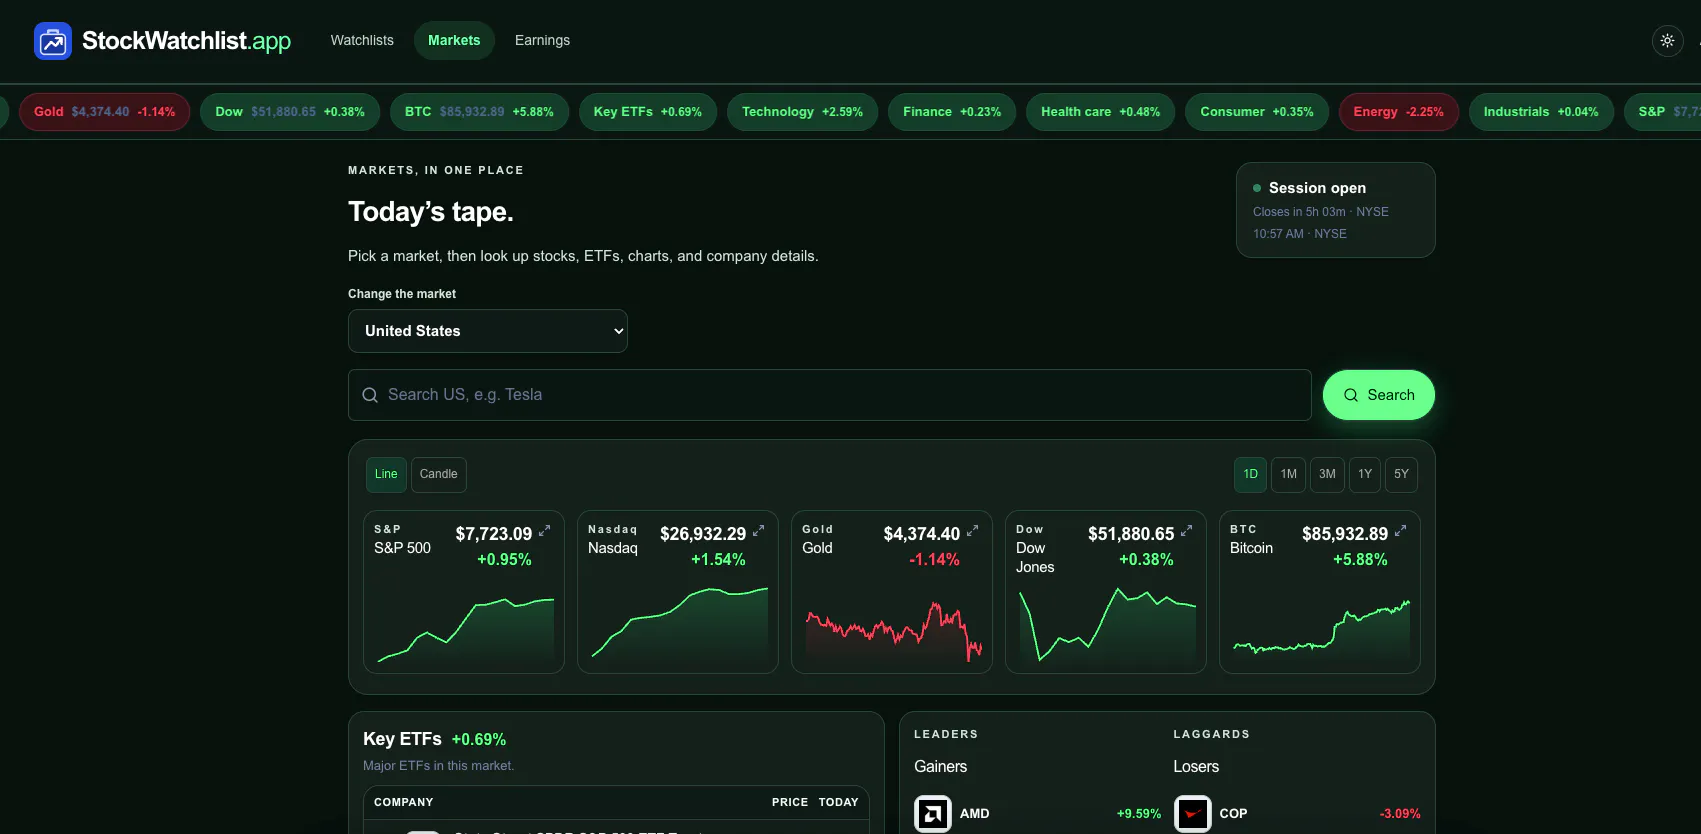1701x834 pixels.
Task: Open the Earnings tab
Action: point(542,41)
